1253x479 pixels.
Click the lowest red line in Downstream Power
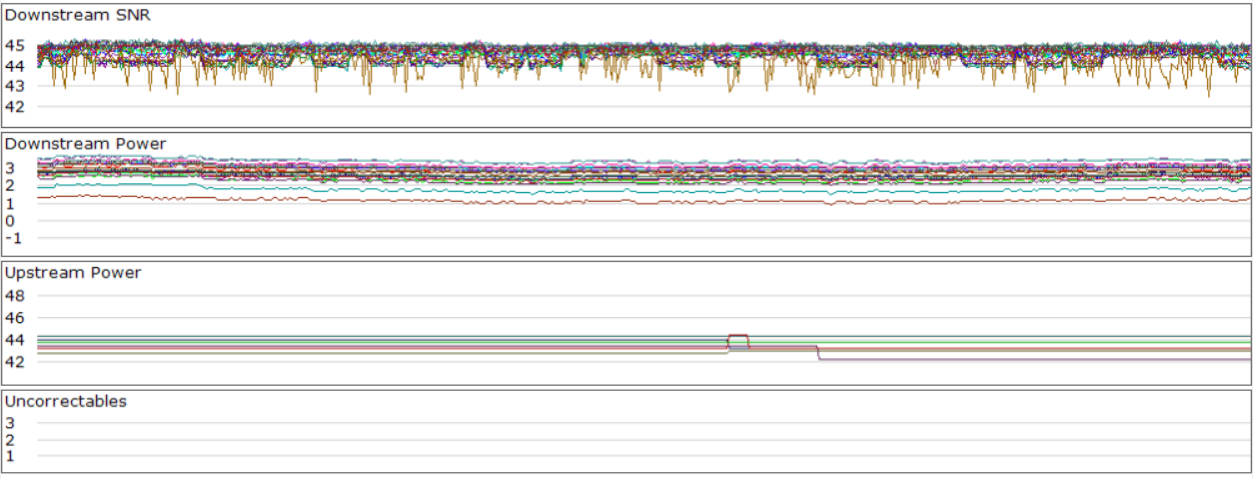pos(644,200)
